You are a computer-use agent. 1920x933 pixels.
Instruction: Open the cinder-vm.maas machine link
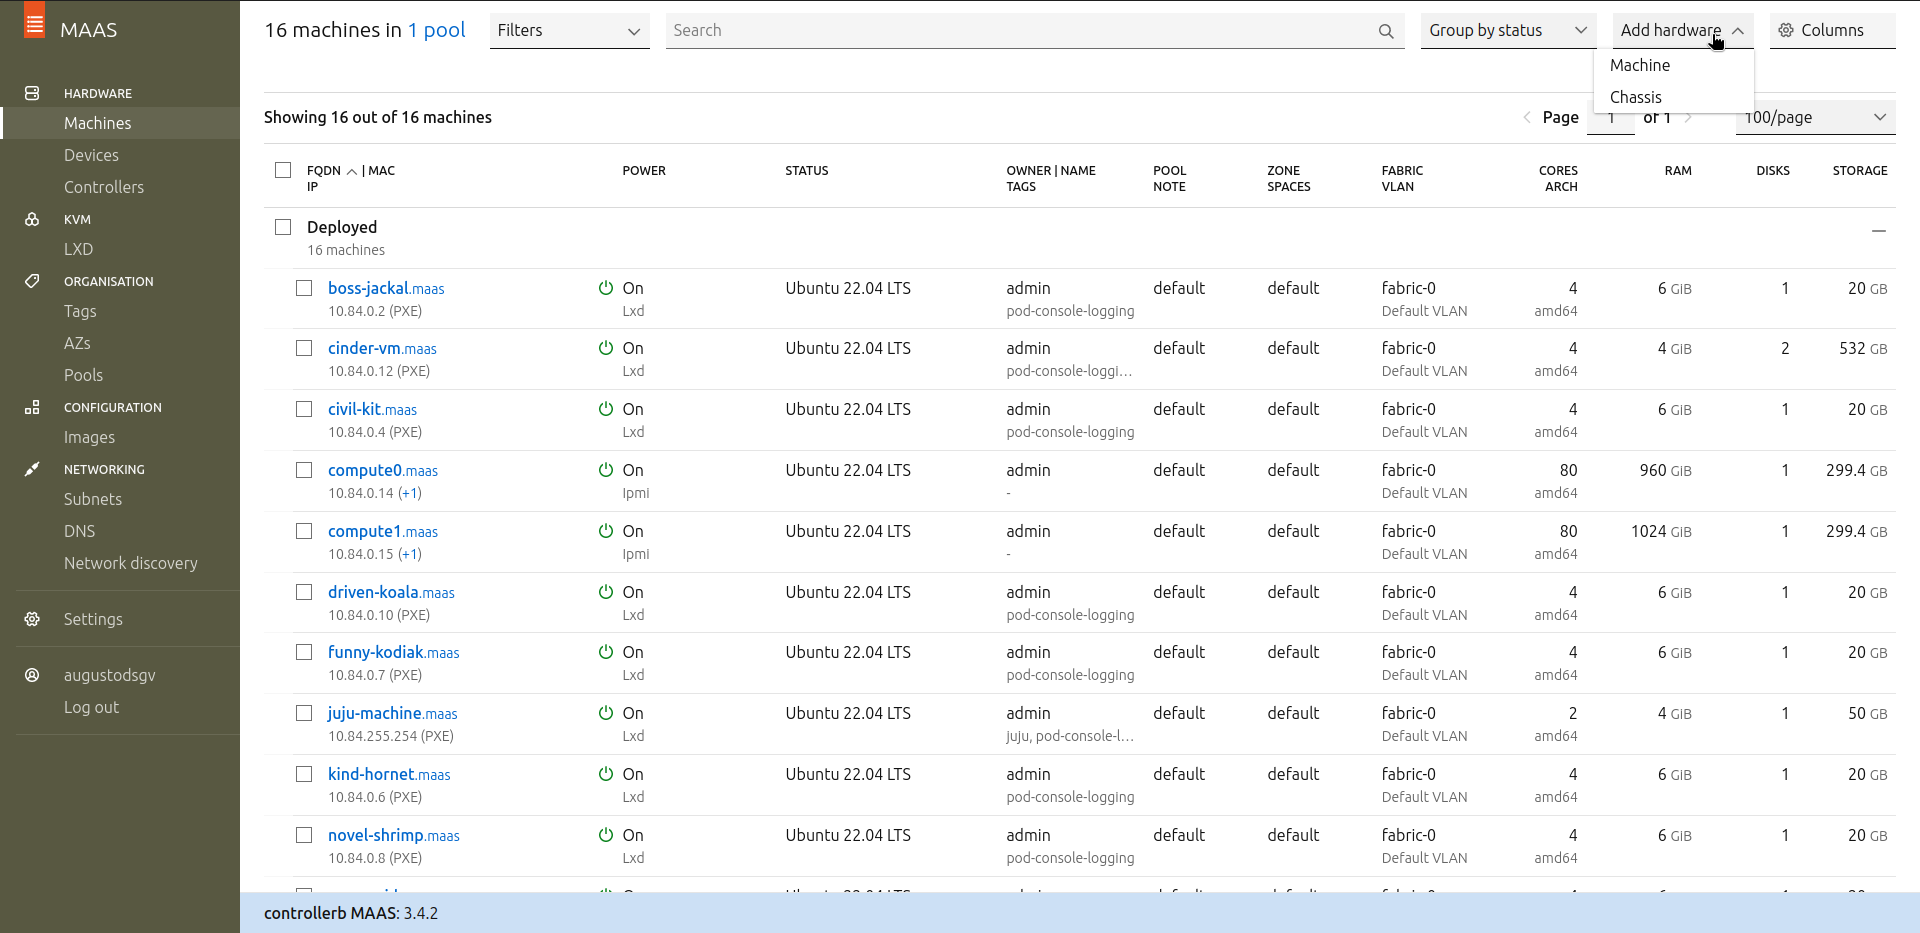(x=382, y=348)
